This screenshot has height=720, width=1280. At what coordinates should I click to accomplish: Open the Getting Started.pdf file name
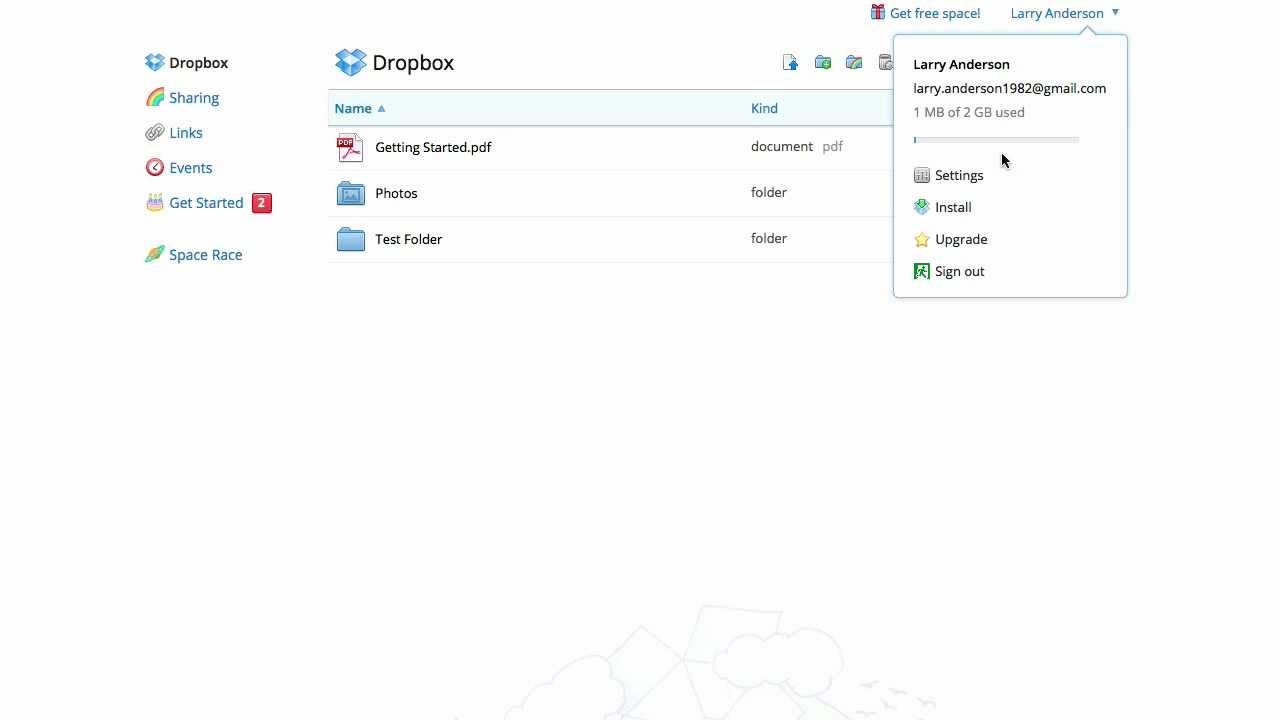[433, 147]
